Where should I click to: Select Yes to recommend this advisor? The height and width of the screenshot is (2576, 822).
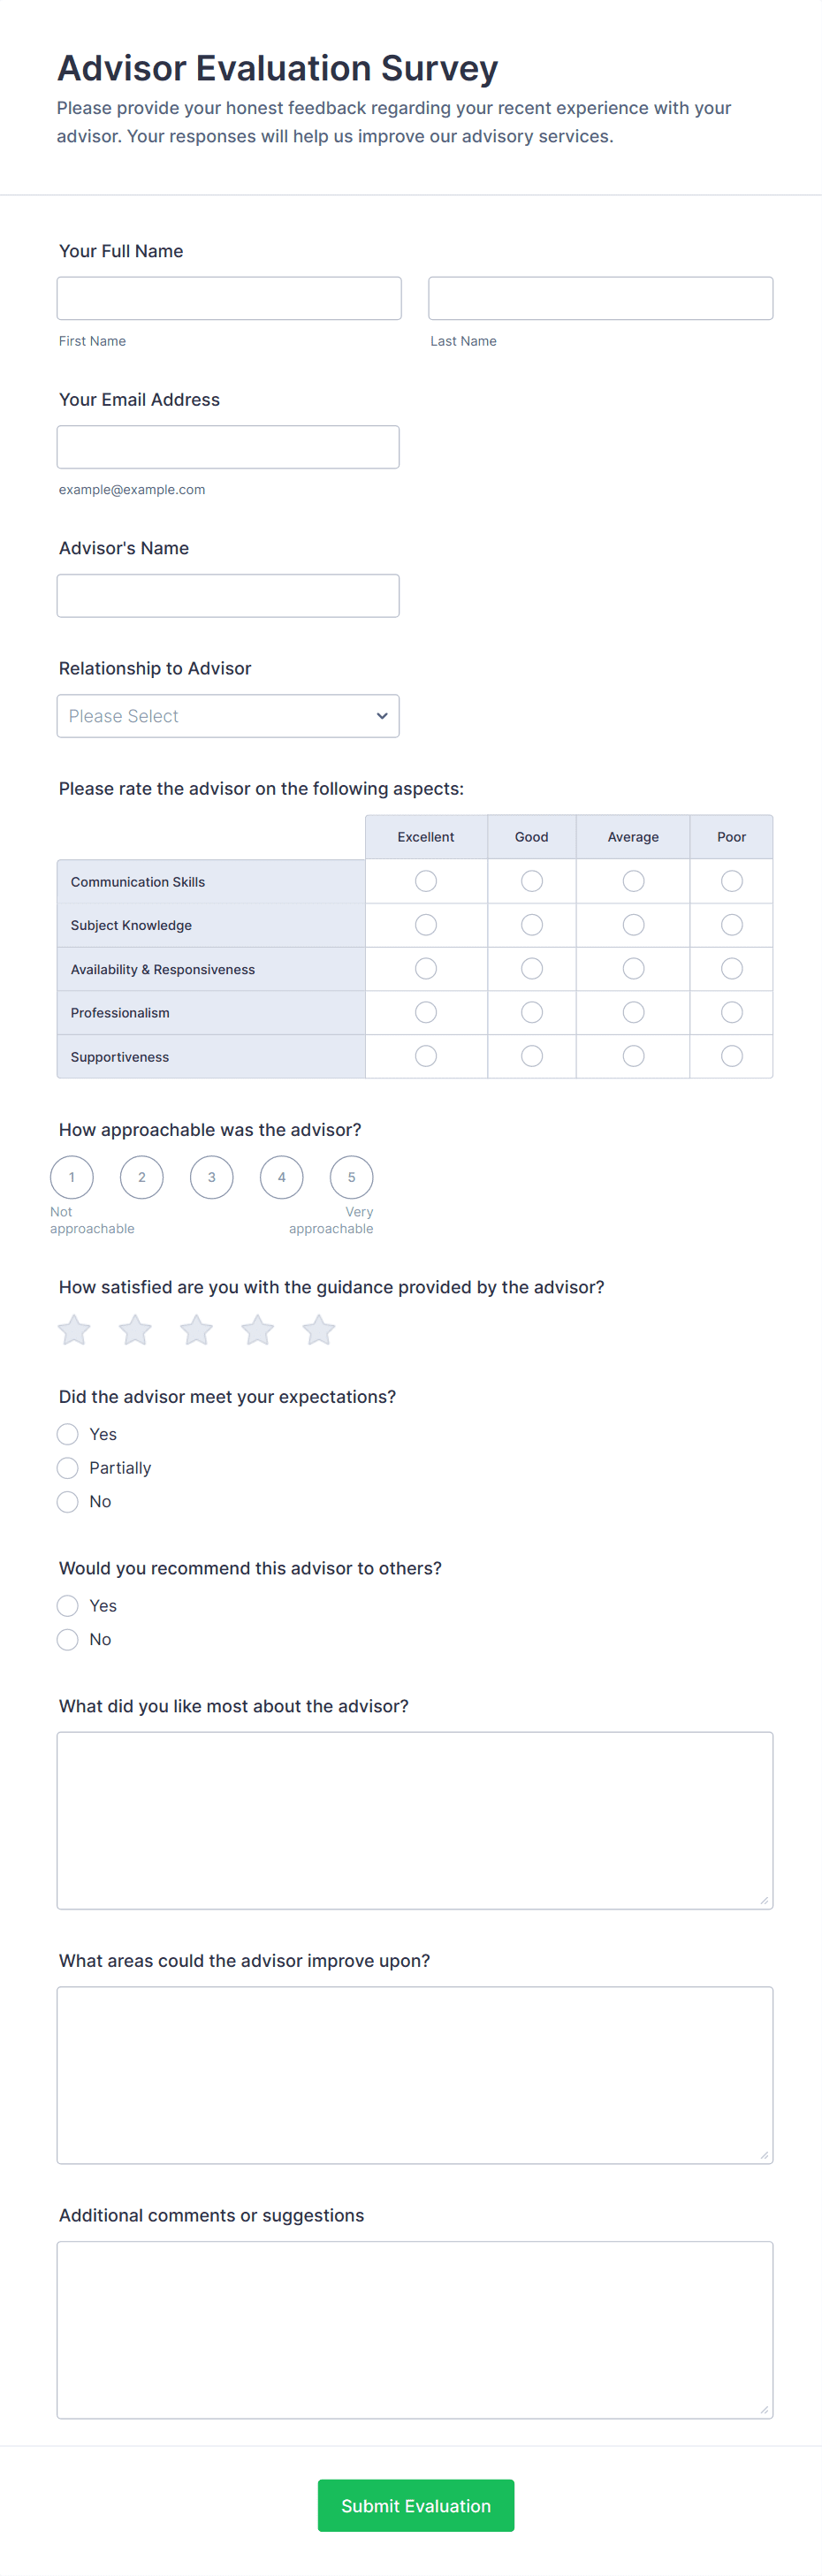[x=68, y=1606]
